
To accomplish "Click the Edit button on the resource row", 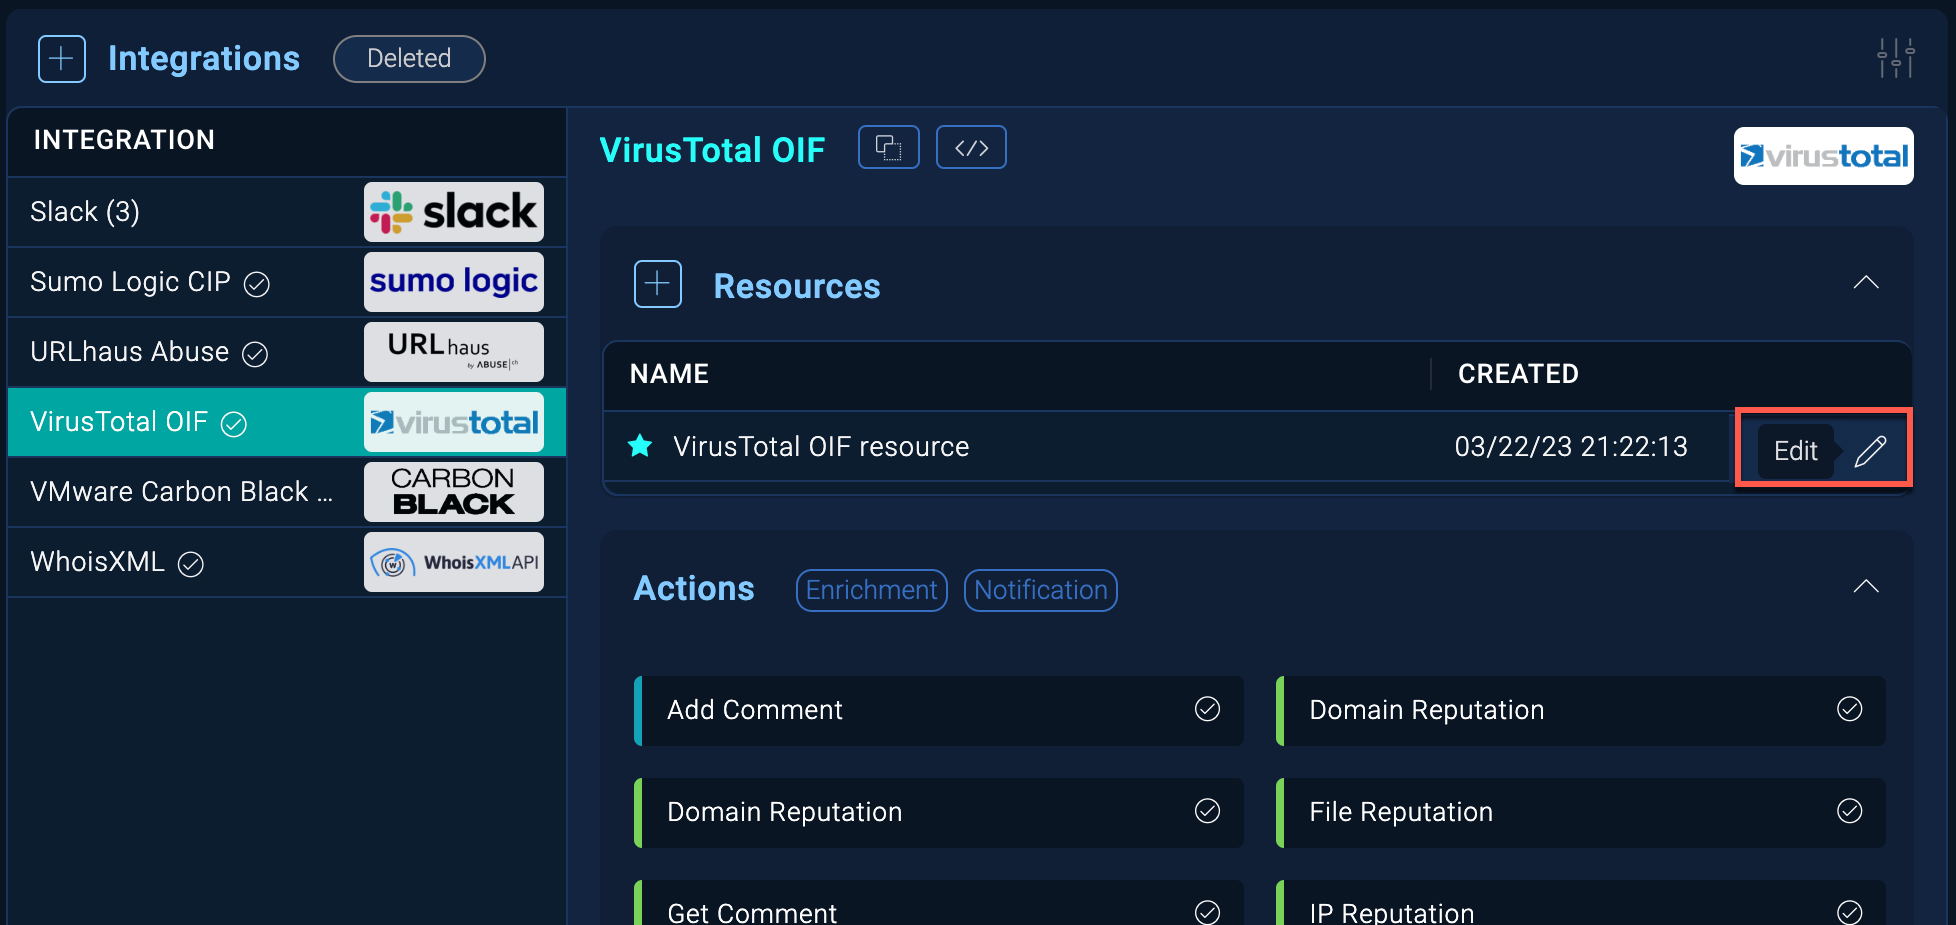I will coord(1794,450).
